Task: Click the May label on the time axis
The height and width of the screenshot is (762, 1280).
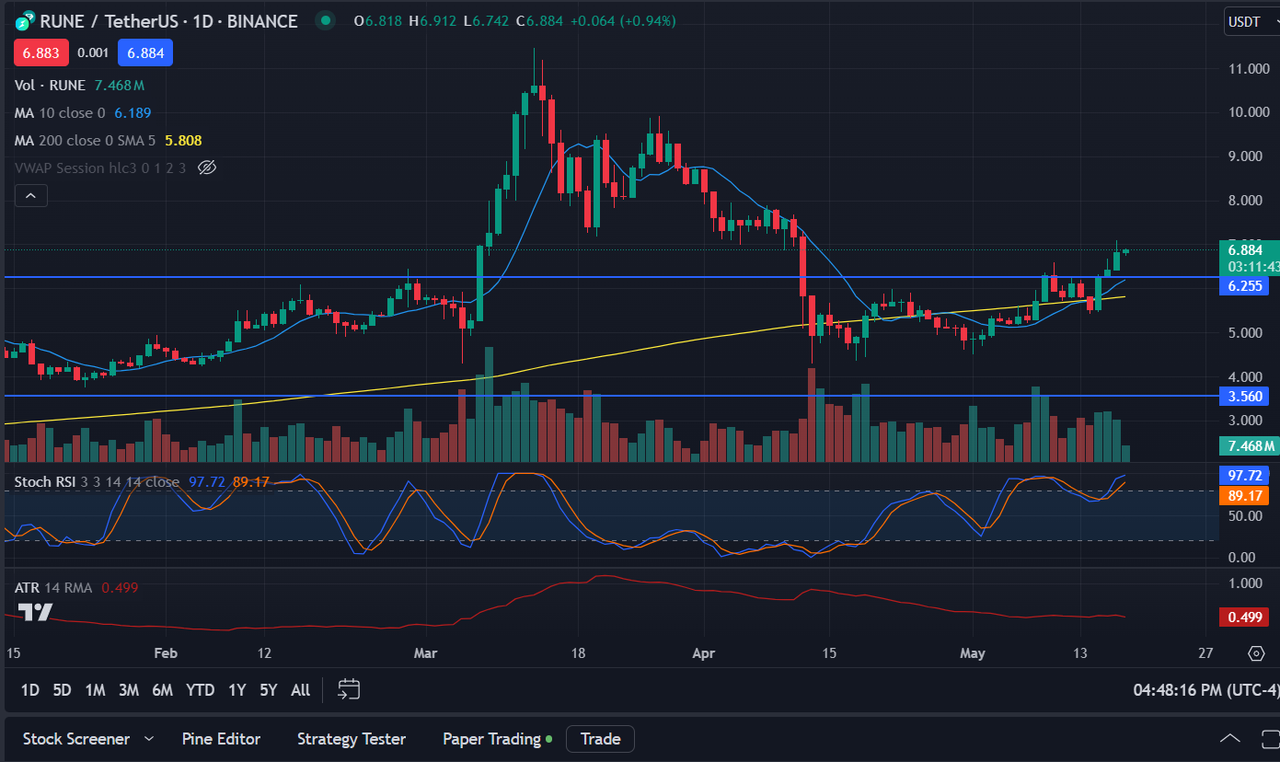Action: (972, 654)
